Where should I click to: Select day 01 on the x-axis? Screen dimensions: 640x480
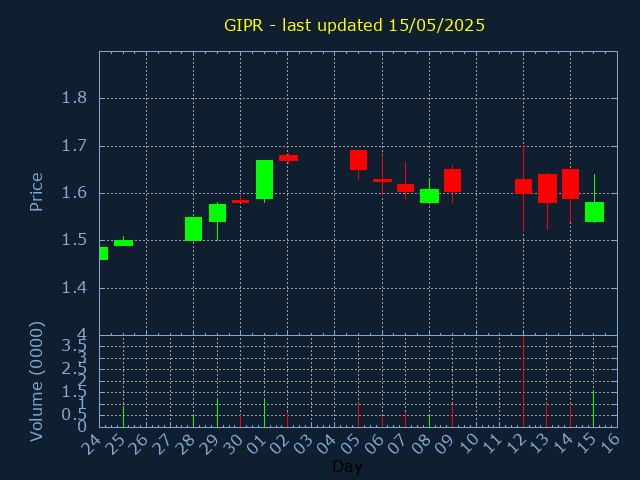coord(256,444)
